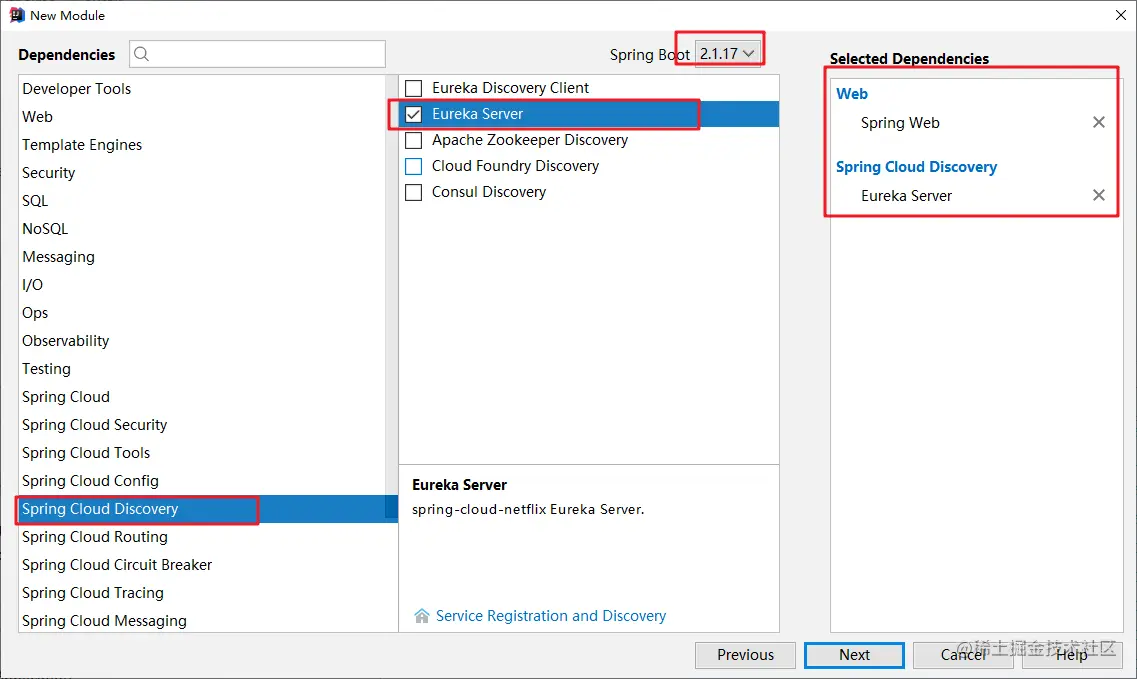Remove Spring Web from selected dependencies
1137x679 pixels.
point(1099,123)
